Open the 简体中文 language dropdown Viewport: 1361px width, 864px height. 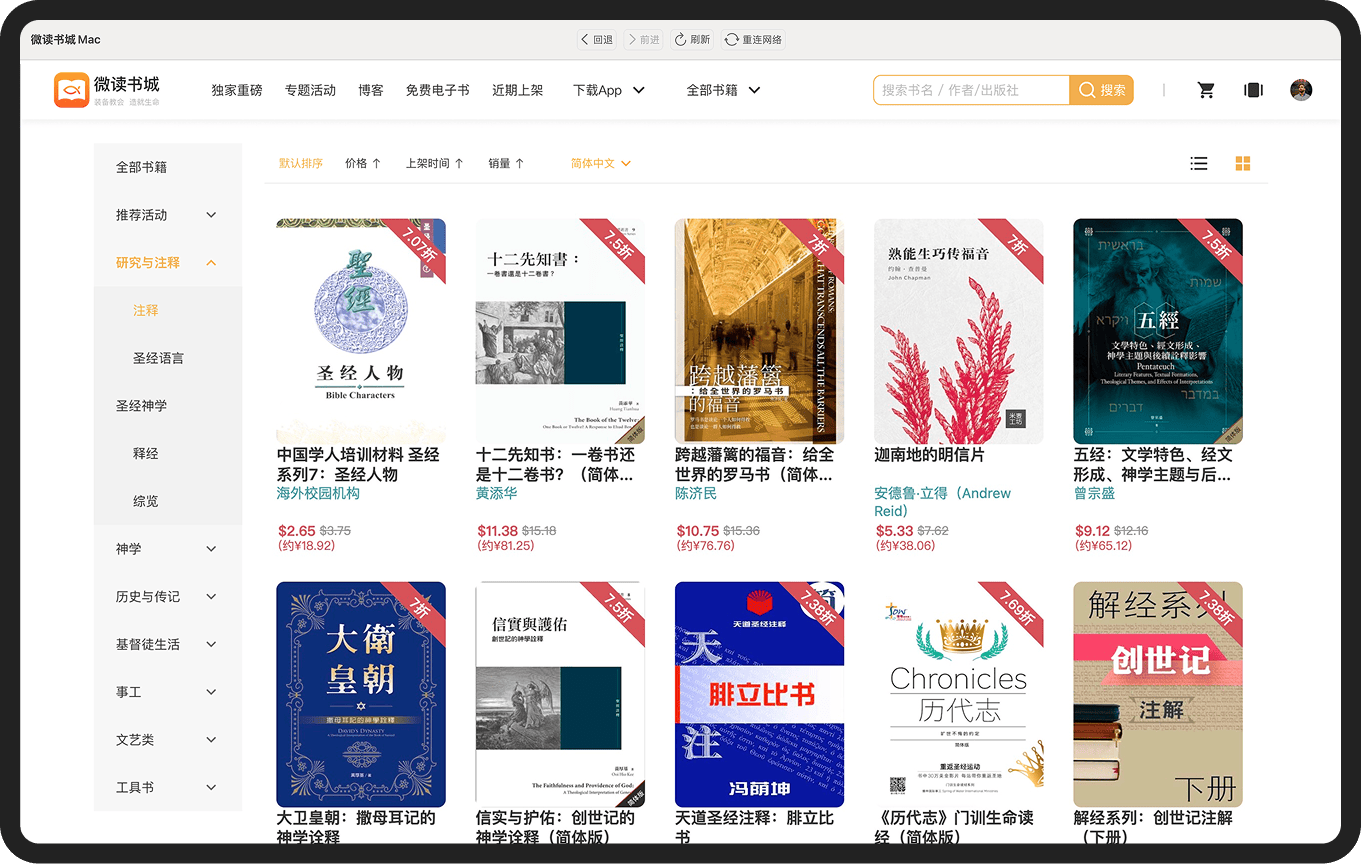(x=600, y=164)
